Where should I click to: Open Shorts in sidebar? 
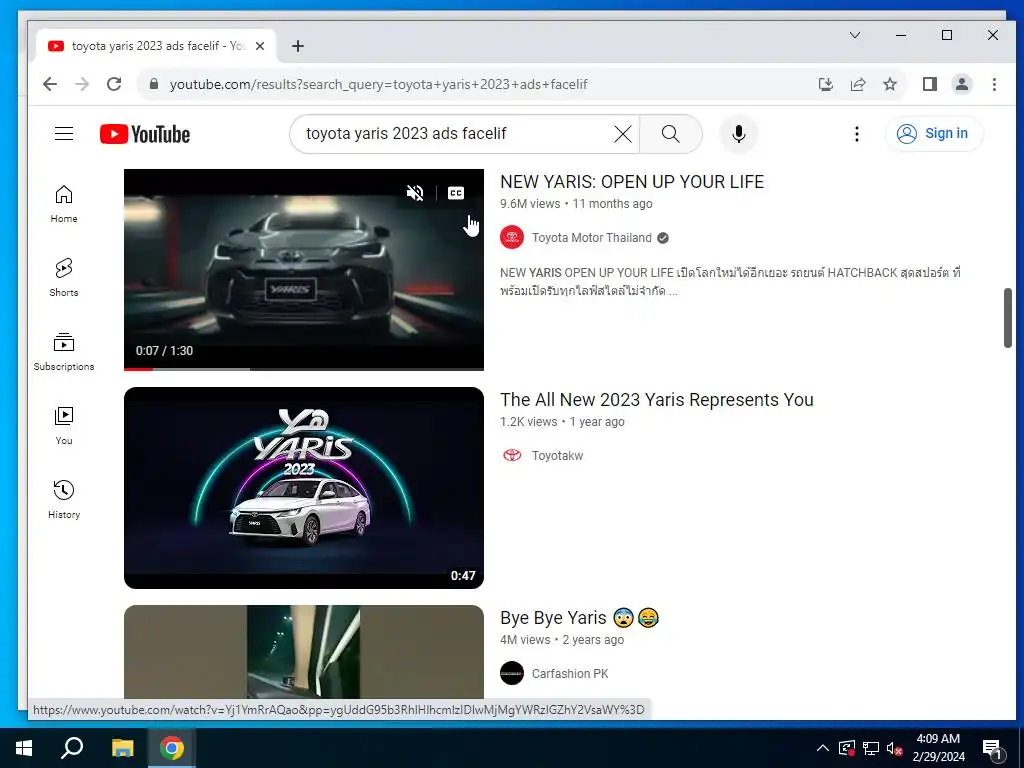click(64, 278)
